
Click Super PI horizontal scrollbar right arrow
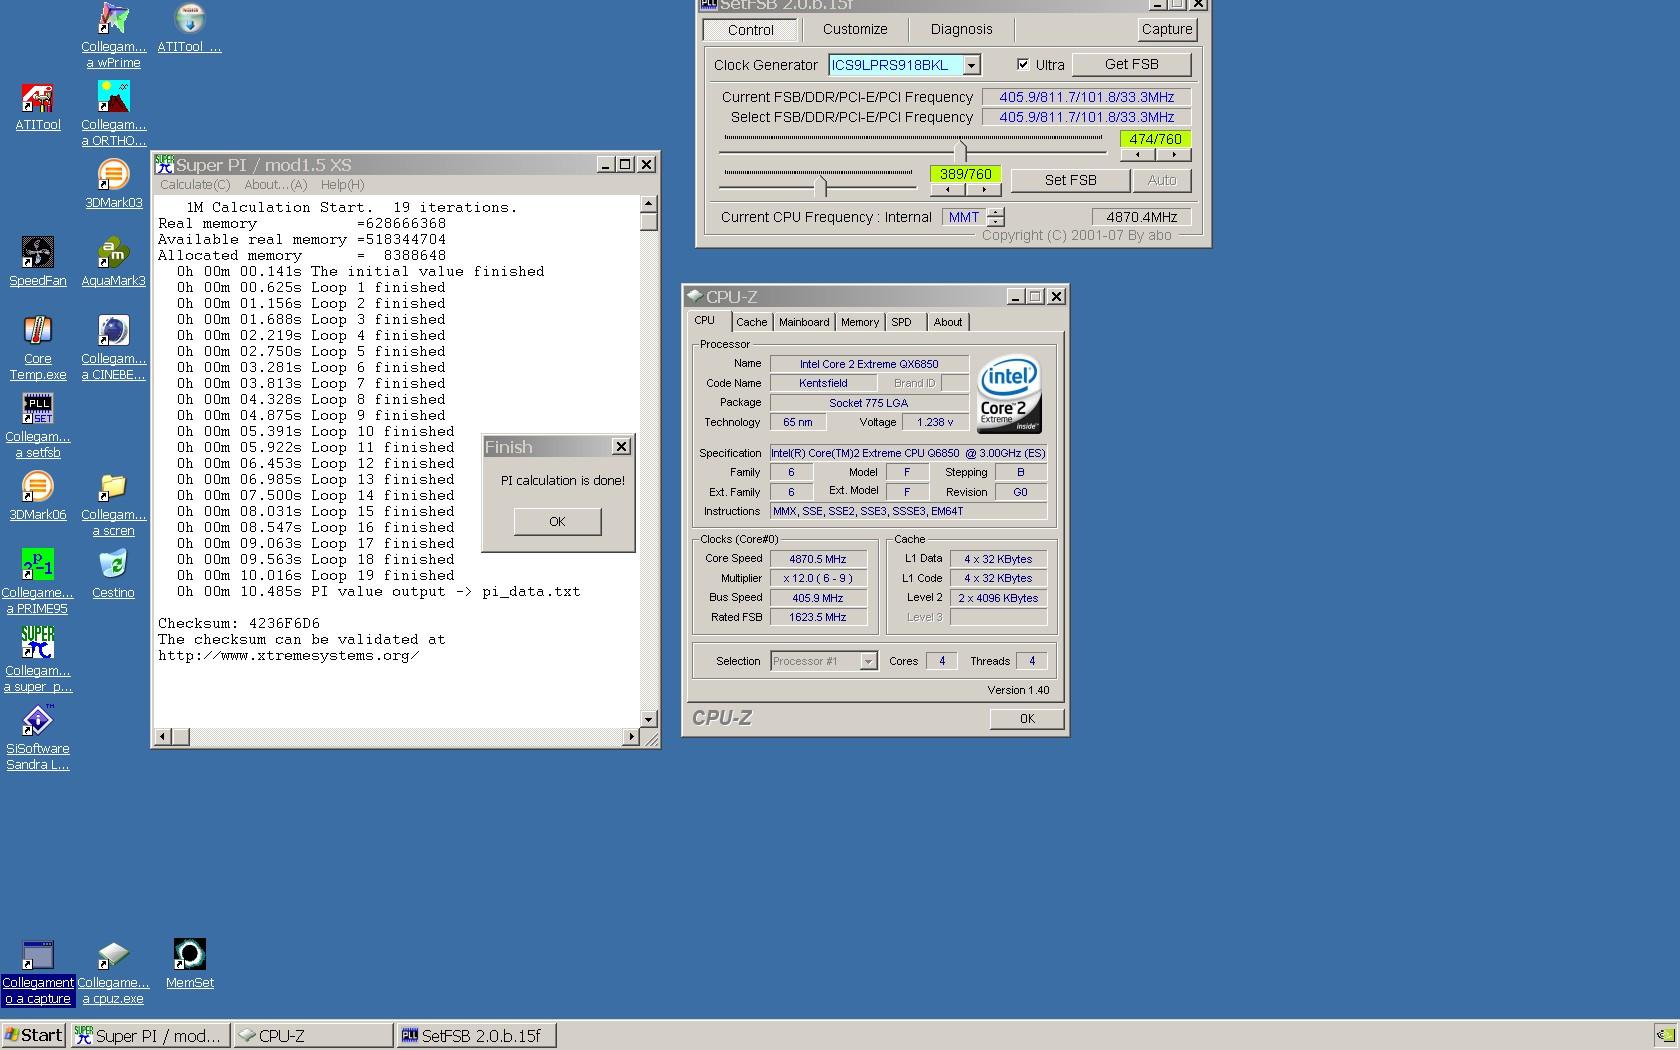[631, 737]
